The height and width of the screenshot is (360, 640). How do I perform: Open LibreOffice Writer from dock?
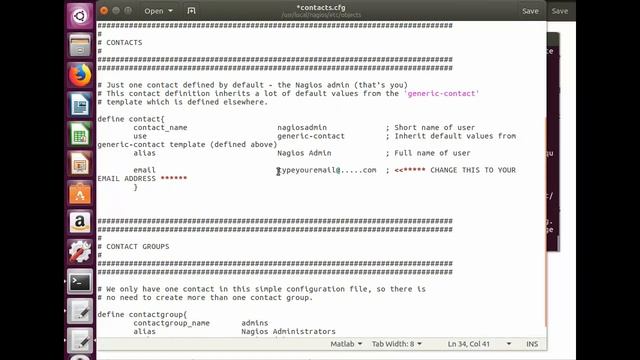[x=80, y=104]
